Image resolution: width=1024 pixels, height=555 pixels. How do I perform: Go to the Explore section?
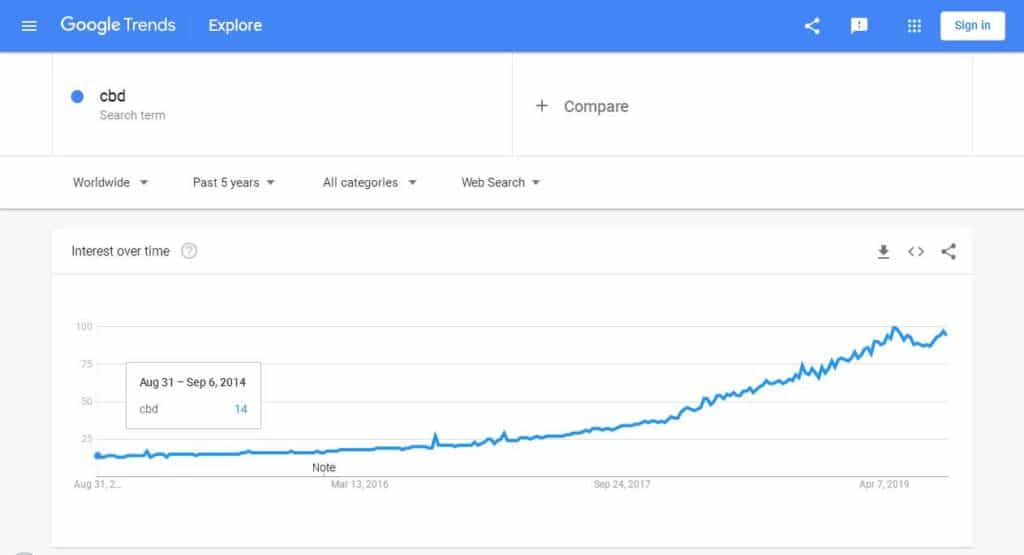point(235,25)
